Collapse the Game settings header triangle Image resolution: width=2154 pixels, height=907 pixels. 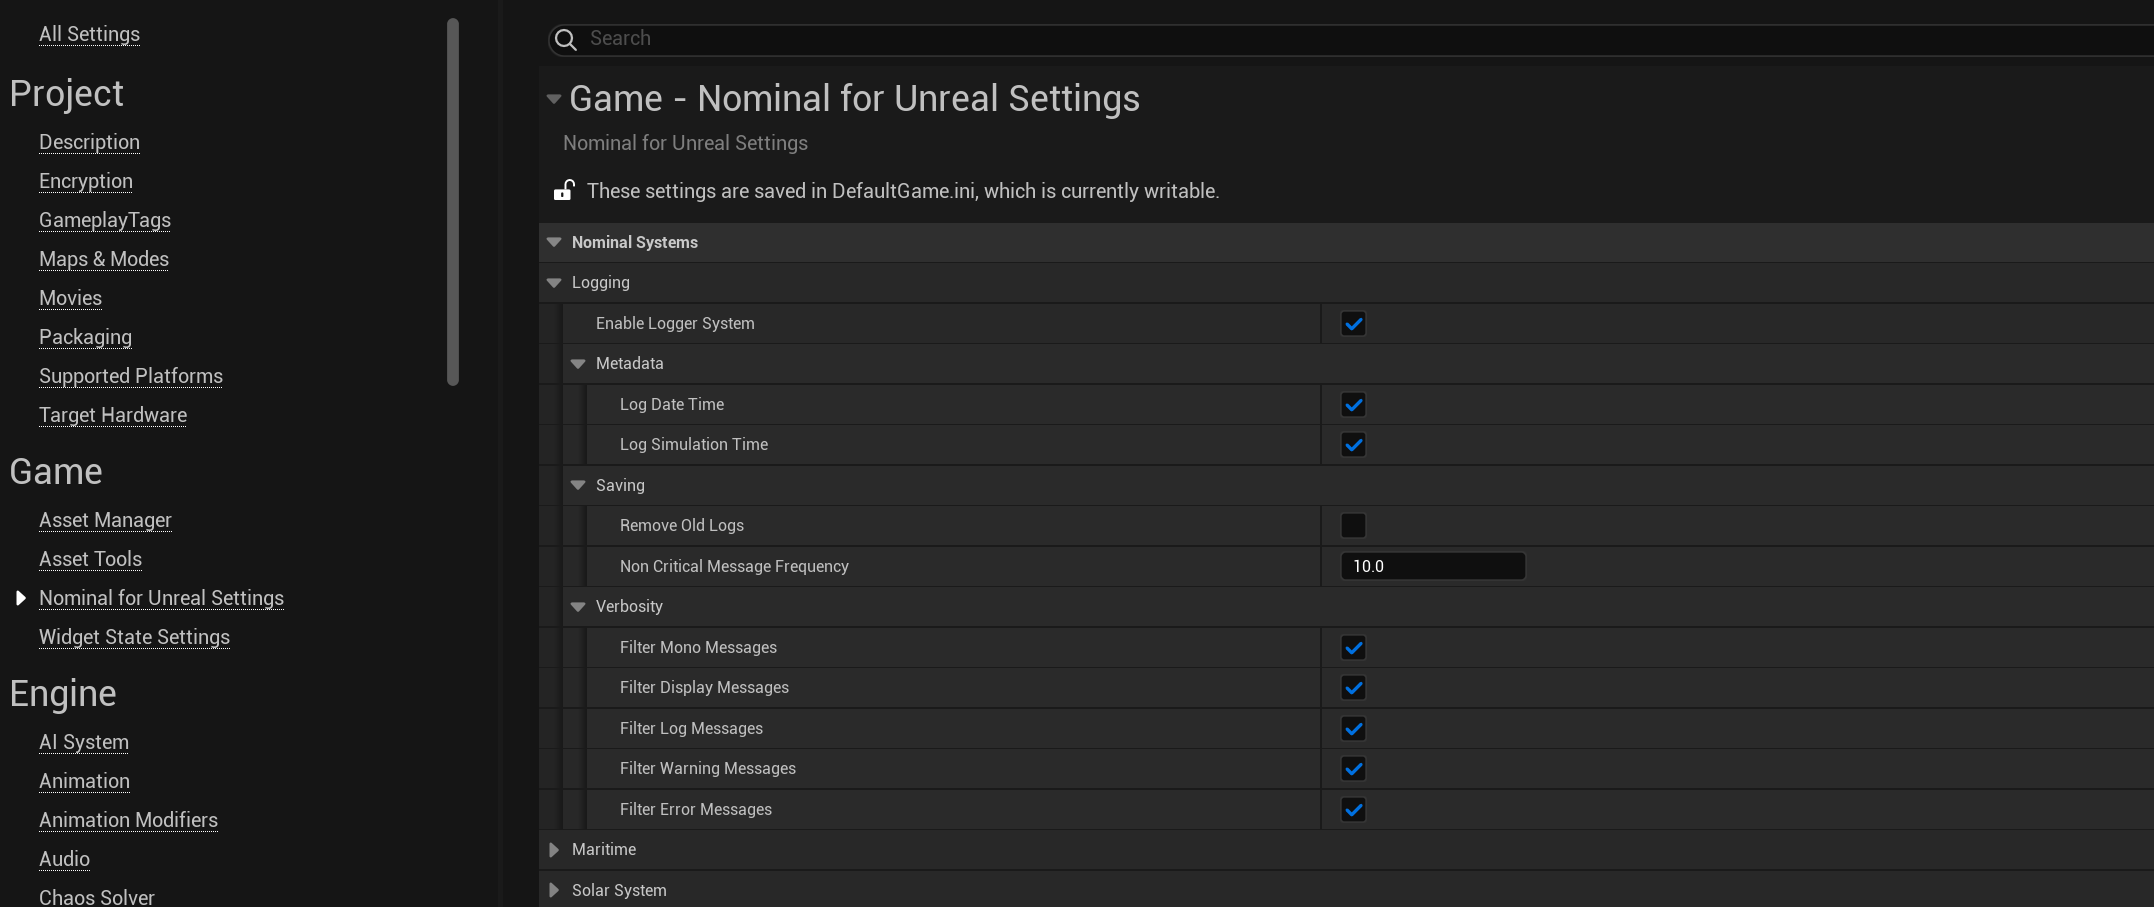click(x=554, y=99)
